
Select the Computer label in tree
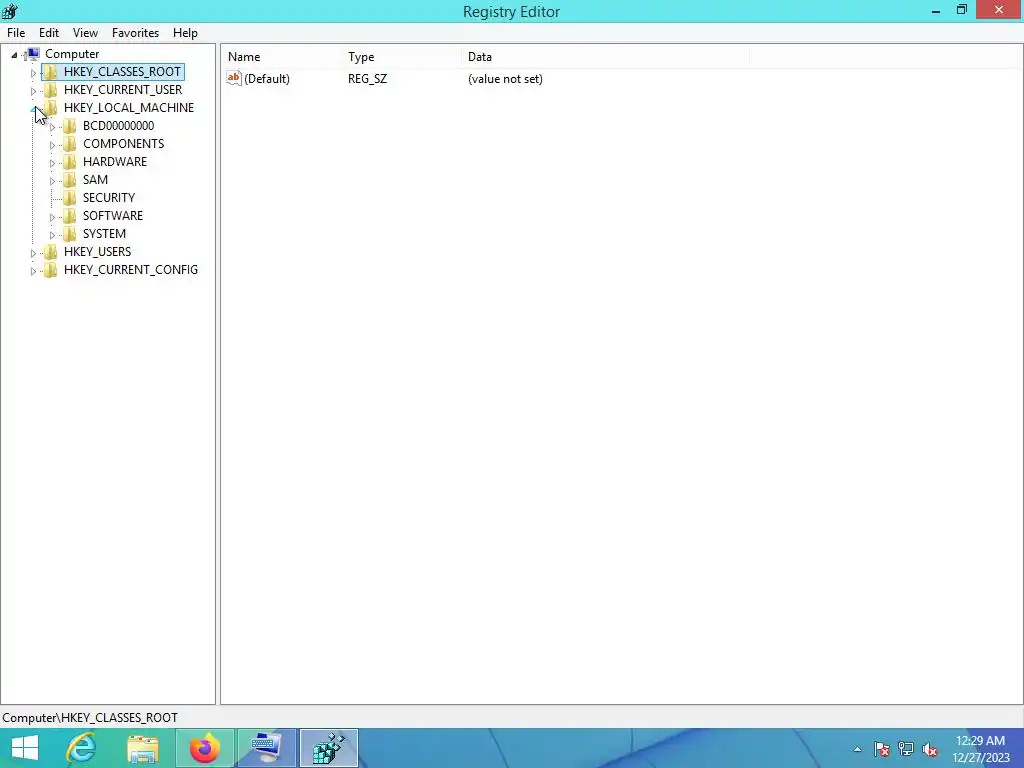[72, 54]
